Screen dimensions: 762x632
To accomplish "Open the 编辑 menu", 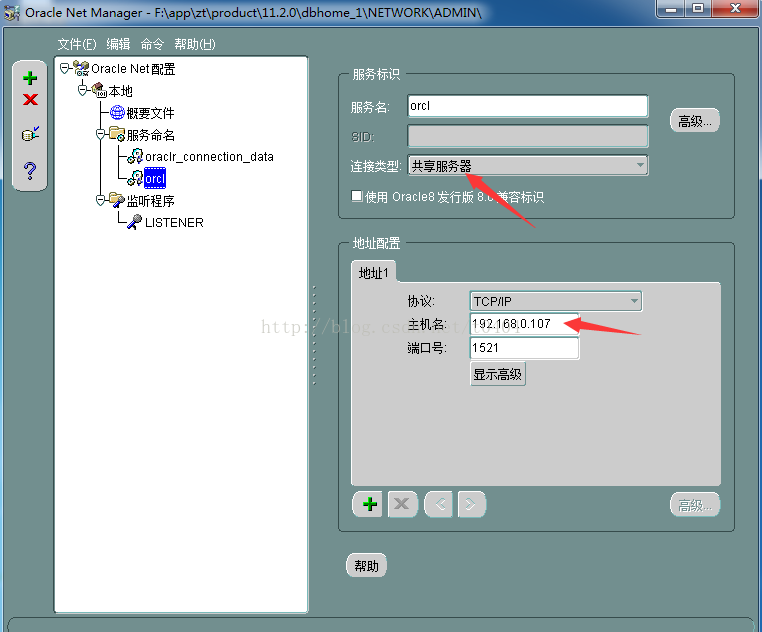I will pyautogui.click(x=118, y=44).
